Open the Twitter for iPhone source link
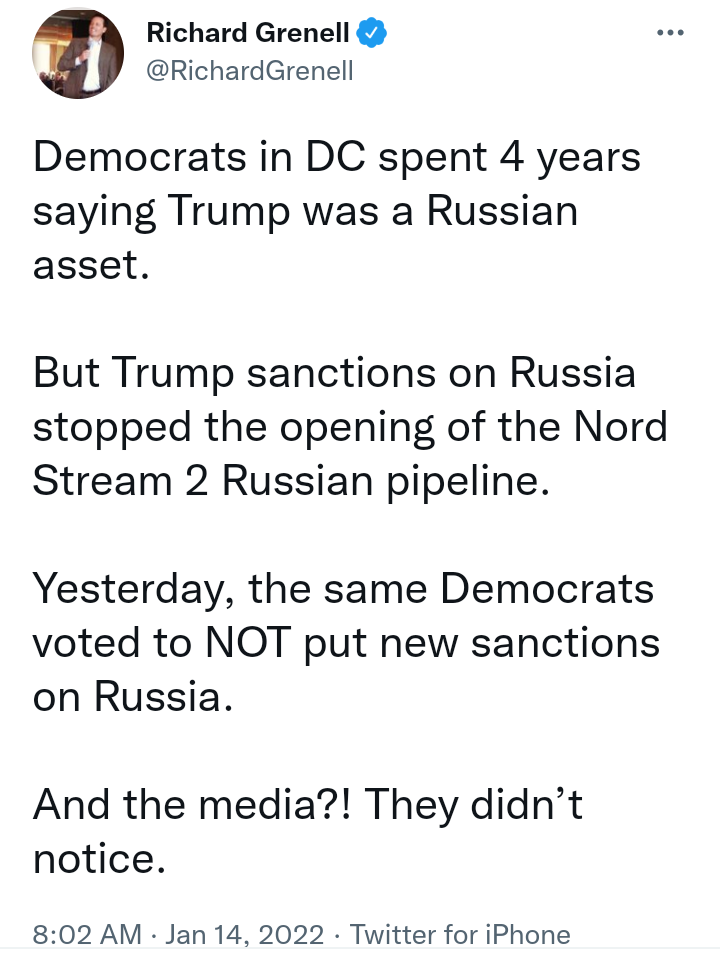 tap(460, 934)
